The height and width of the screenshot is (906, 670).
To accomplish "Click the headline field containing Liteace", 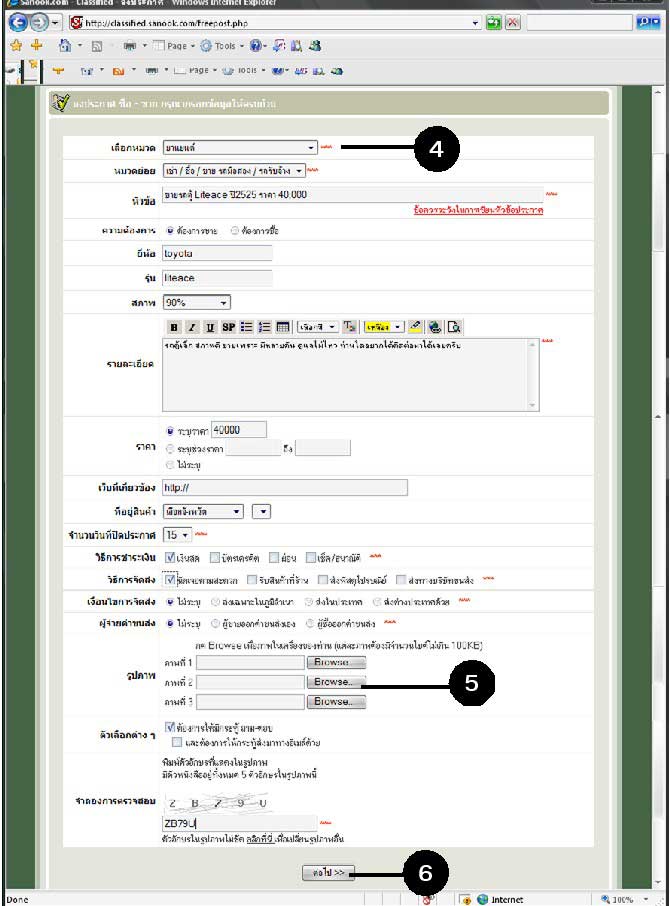I will (352, 195).
